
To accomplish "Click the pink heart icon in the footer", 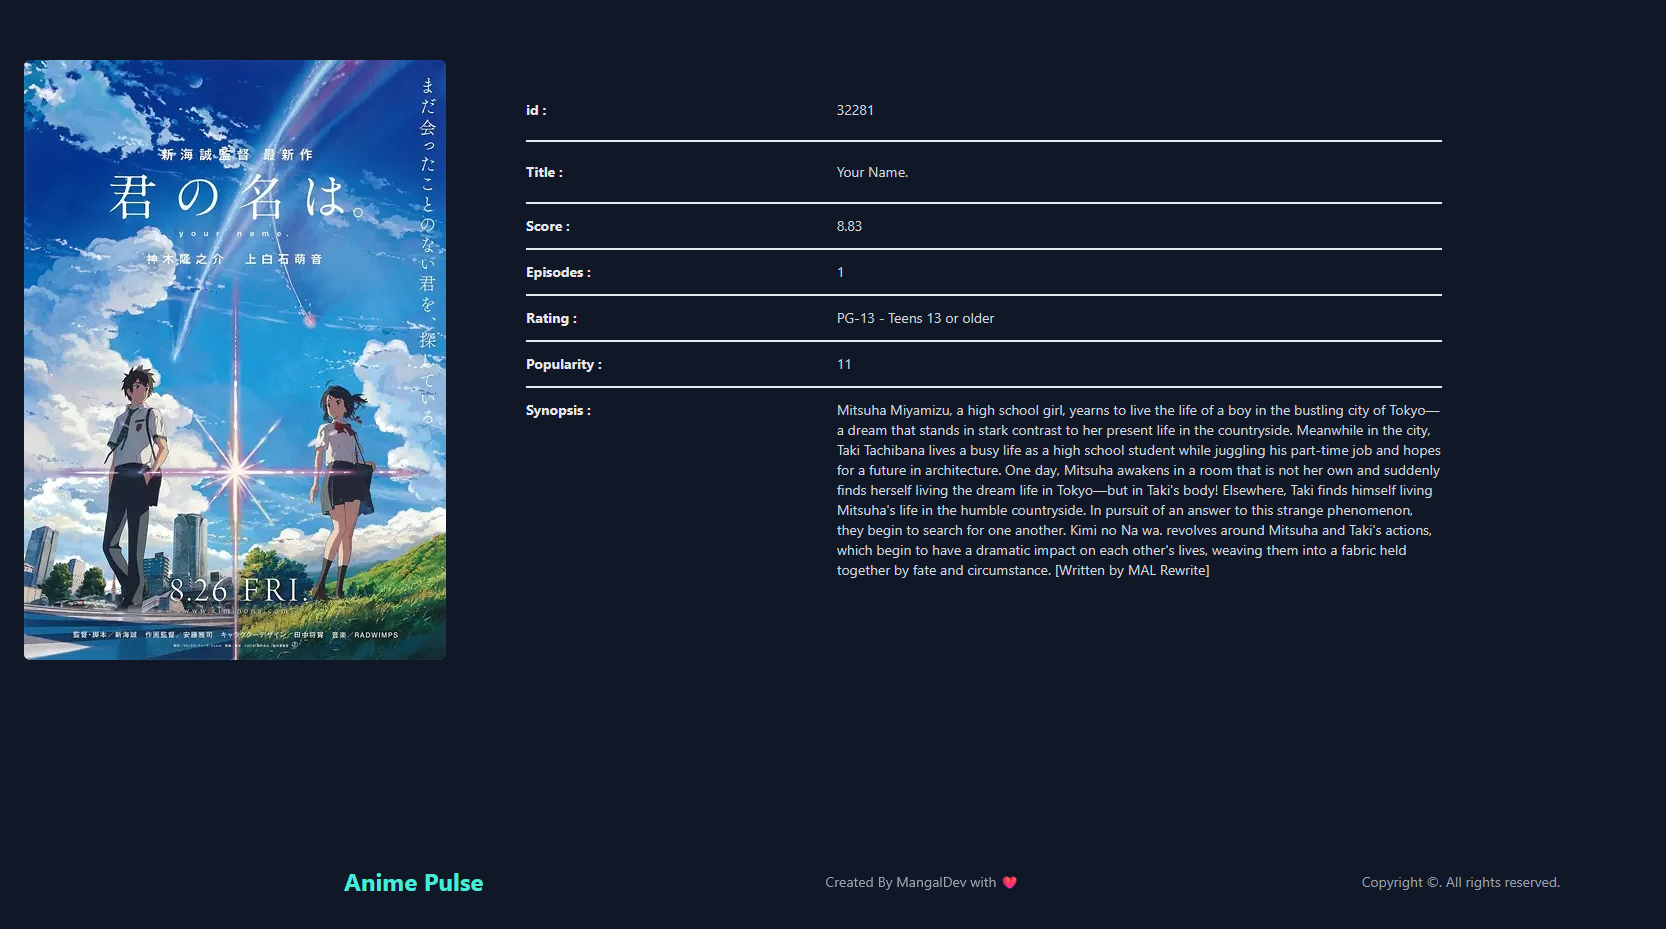I will point(1010,882).
